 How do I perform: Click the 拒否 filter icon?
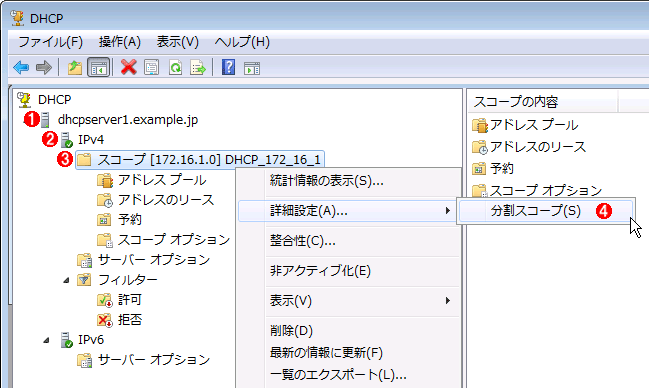104,320
